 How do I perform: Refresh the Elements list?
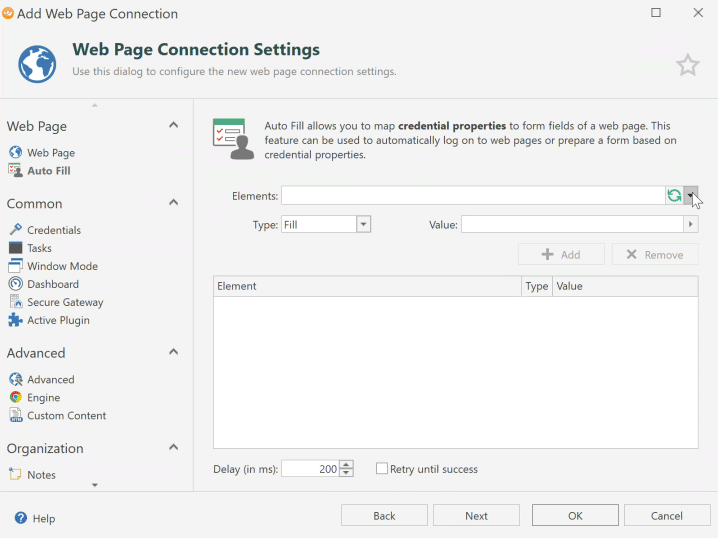pos(674,196)
